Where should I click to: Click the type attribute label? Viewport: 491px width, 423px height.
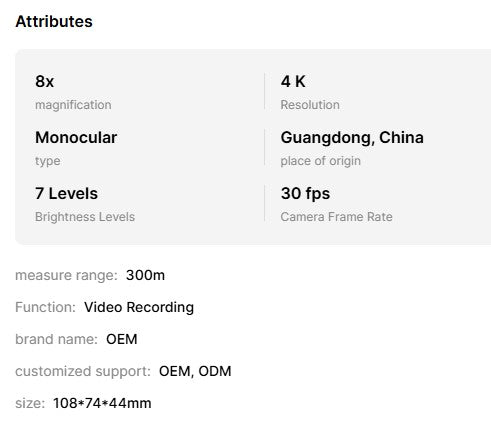[x=48, y=161]
